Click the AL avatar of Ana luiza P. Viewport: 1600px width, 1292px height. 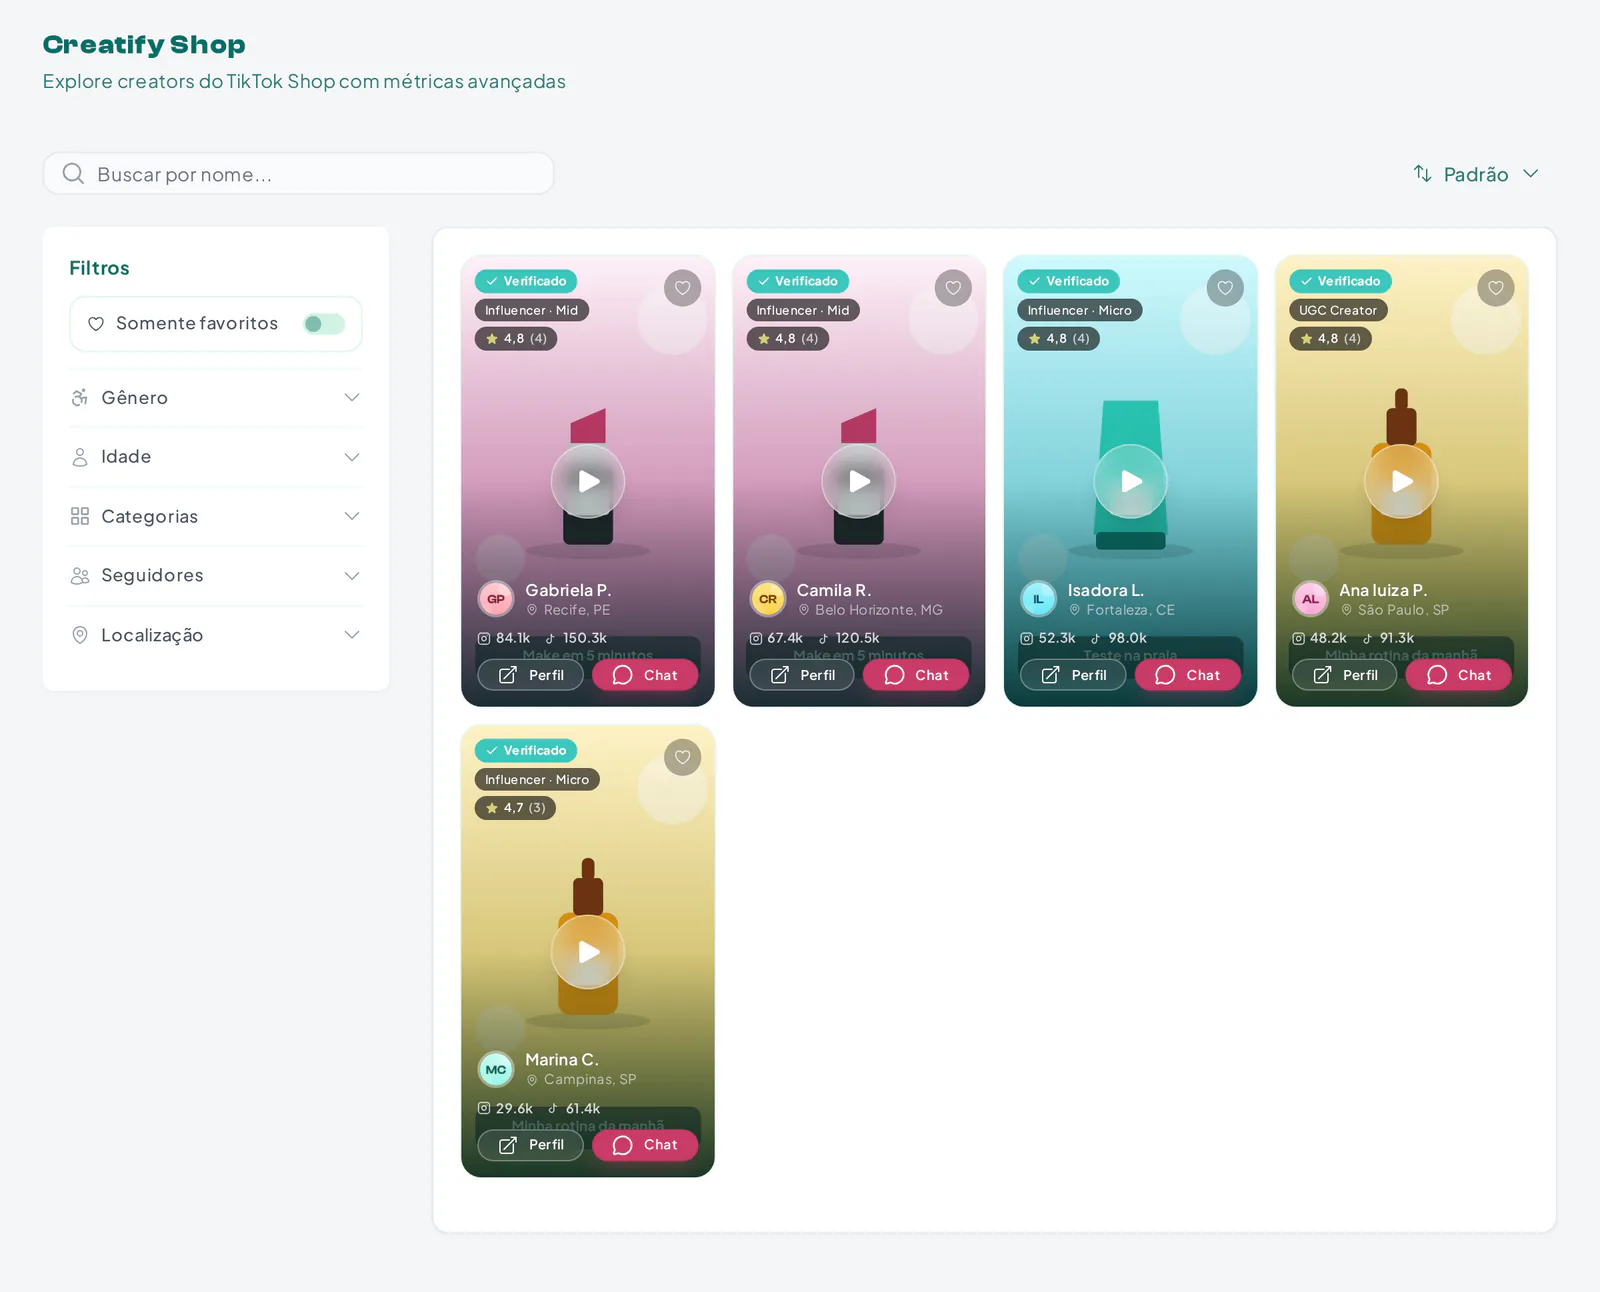pos(1310,599)
